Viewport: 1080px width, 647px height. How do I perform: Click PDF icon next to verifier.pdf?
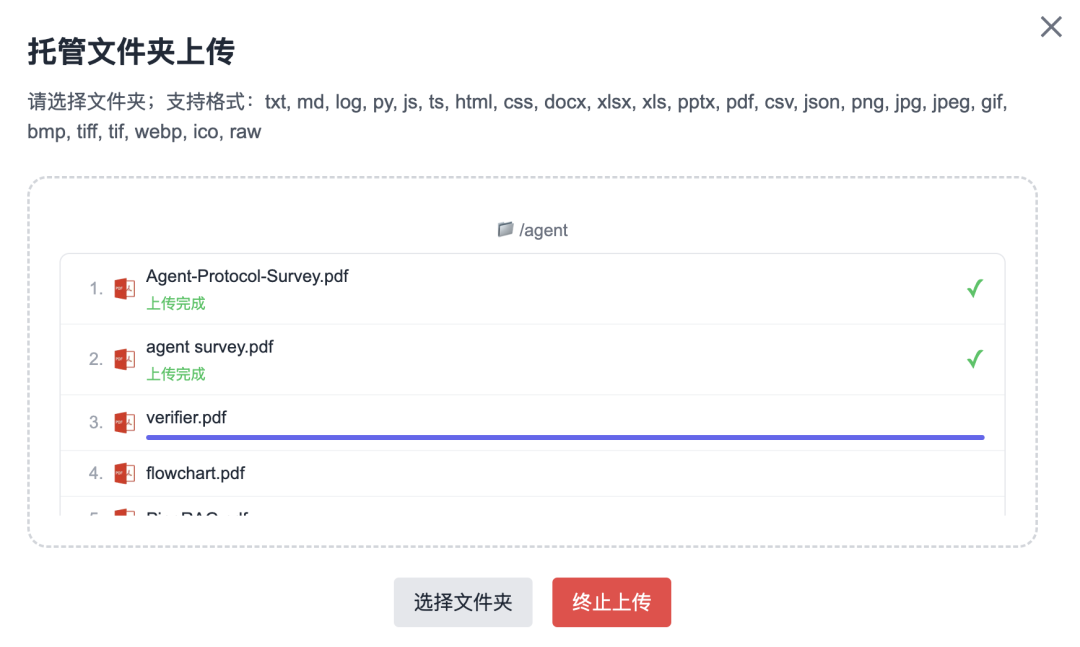click(x=125, y=422)
